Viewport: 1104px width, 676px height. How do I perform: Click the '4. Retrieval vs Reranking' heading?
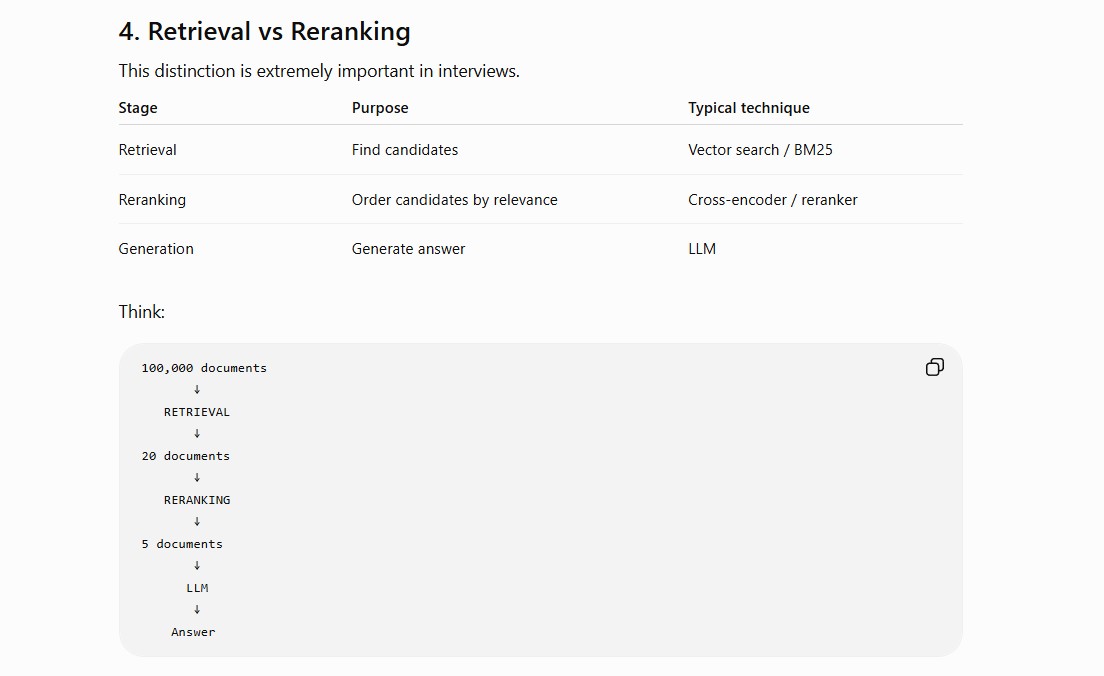[x=264, y=32]
